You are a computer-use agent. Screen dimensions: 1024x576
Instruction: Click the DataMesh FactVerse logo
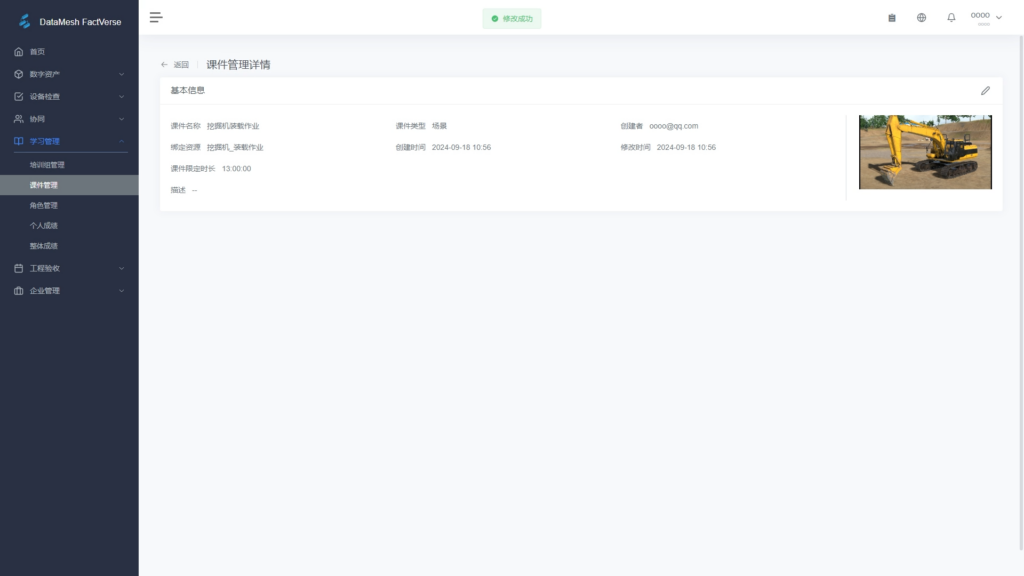tap(25, 21)
